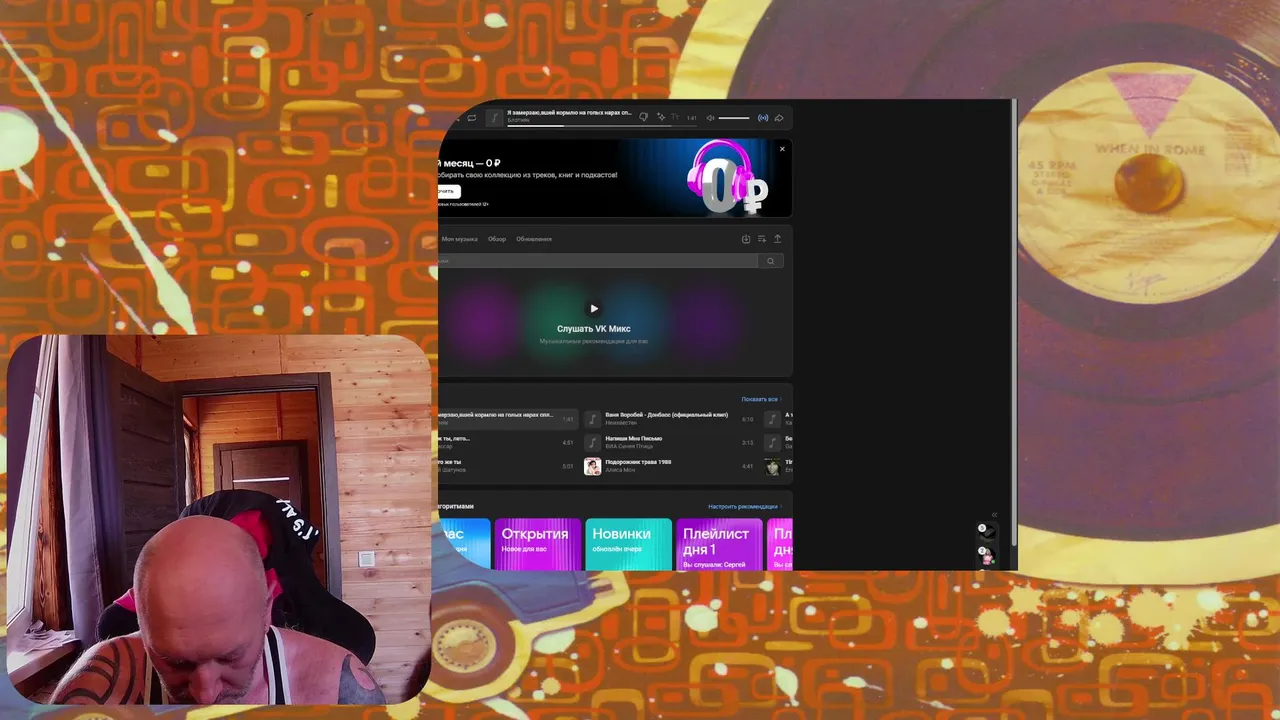Share the current track with the arrow icon
The image size is (1280, 720).
pos(779,118)
